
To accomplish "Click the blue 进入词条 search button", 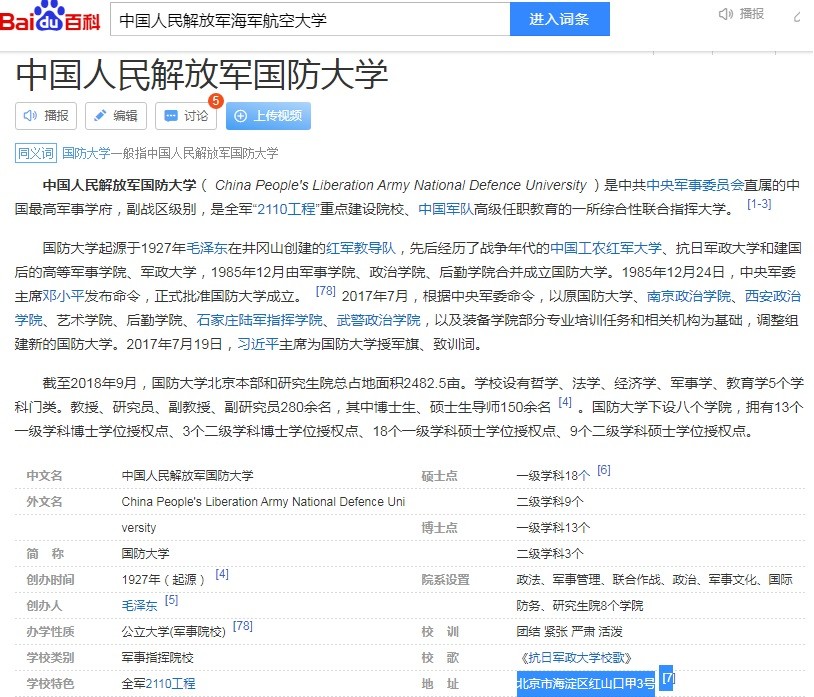I will click(559, 19).
